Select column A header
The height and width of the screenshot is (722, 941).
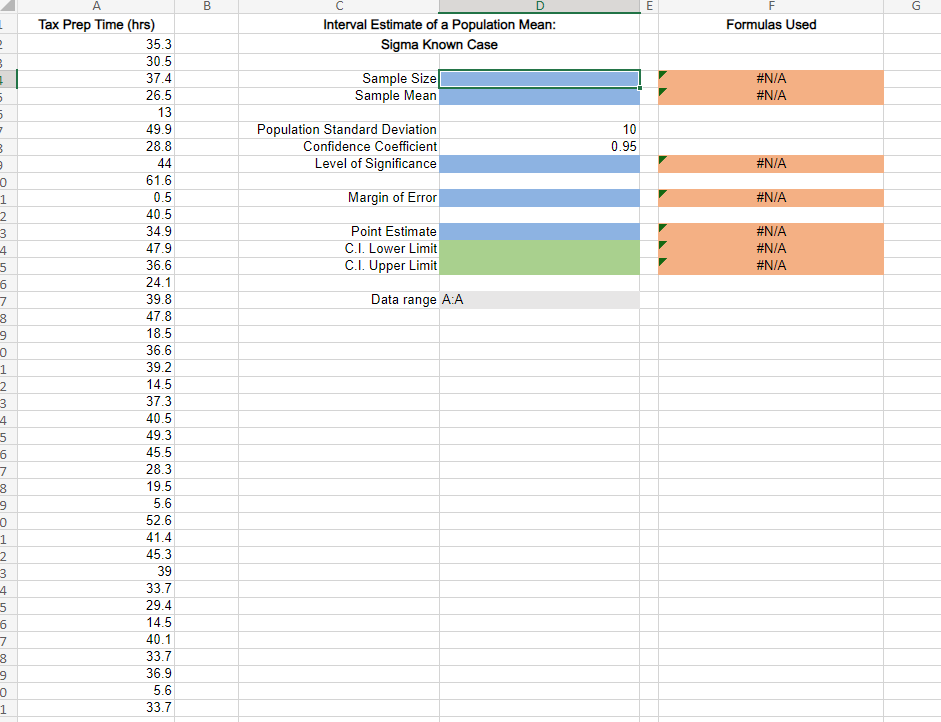point(96,6)
